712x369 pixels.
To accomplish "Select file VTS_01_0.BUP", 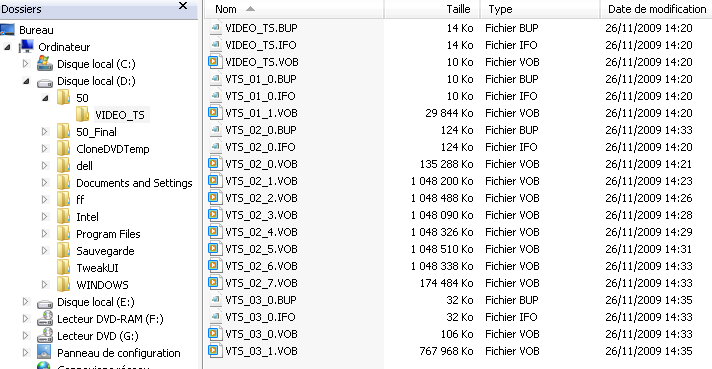I will click(261, 79).
